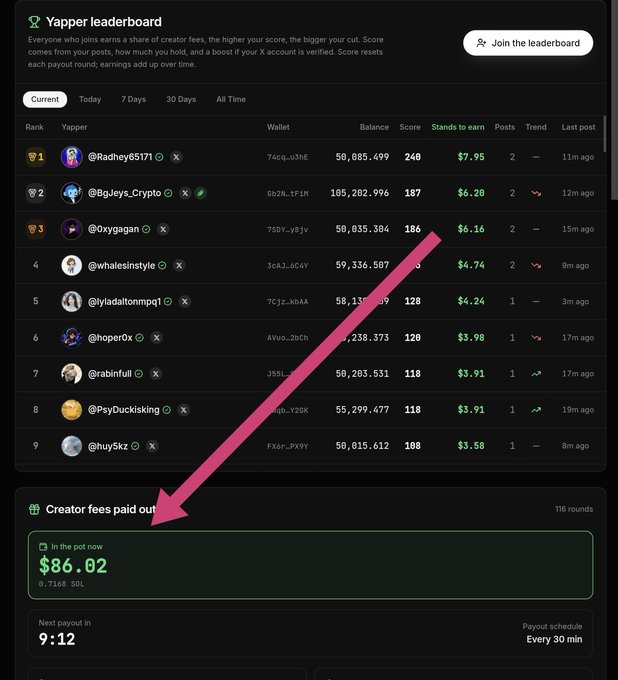Click the rank 2 trophy badge
Viewport: 618px width, 680px height.
point(36,193)
